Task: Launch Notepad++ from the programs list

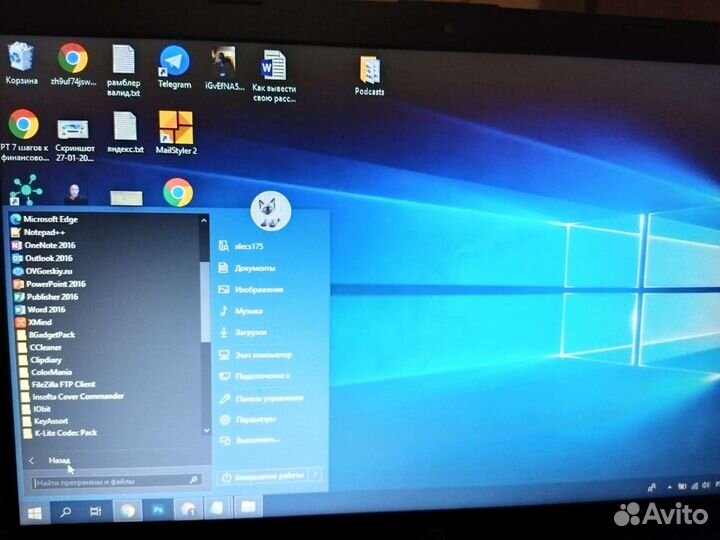Action: [x=38, y=232]
